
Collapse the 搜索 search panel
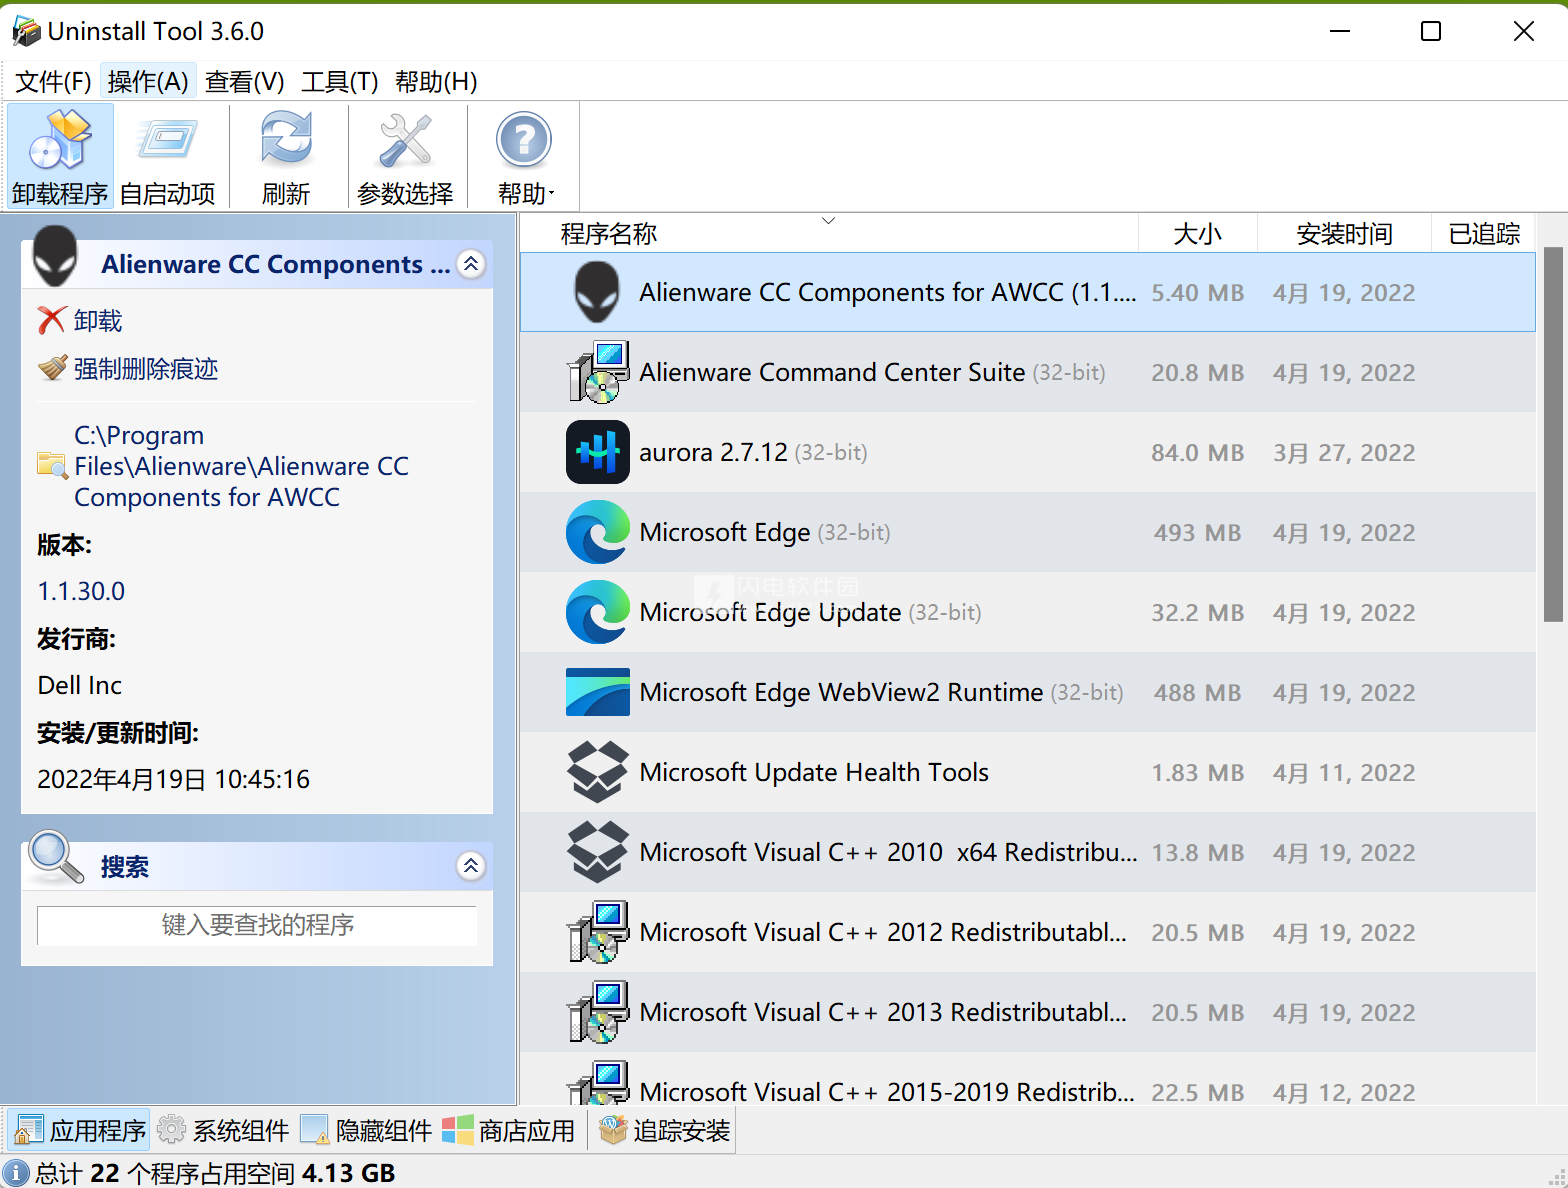pos(471,866)
